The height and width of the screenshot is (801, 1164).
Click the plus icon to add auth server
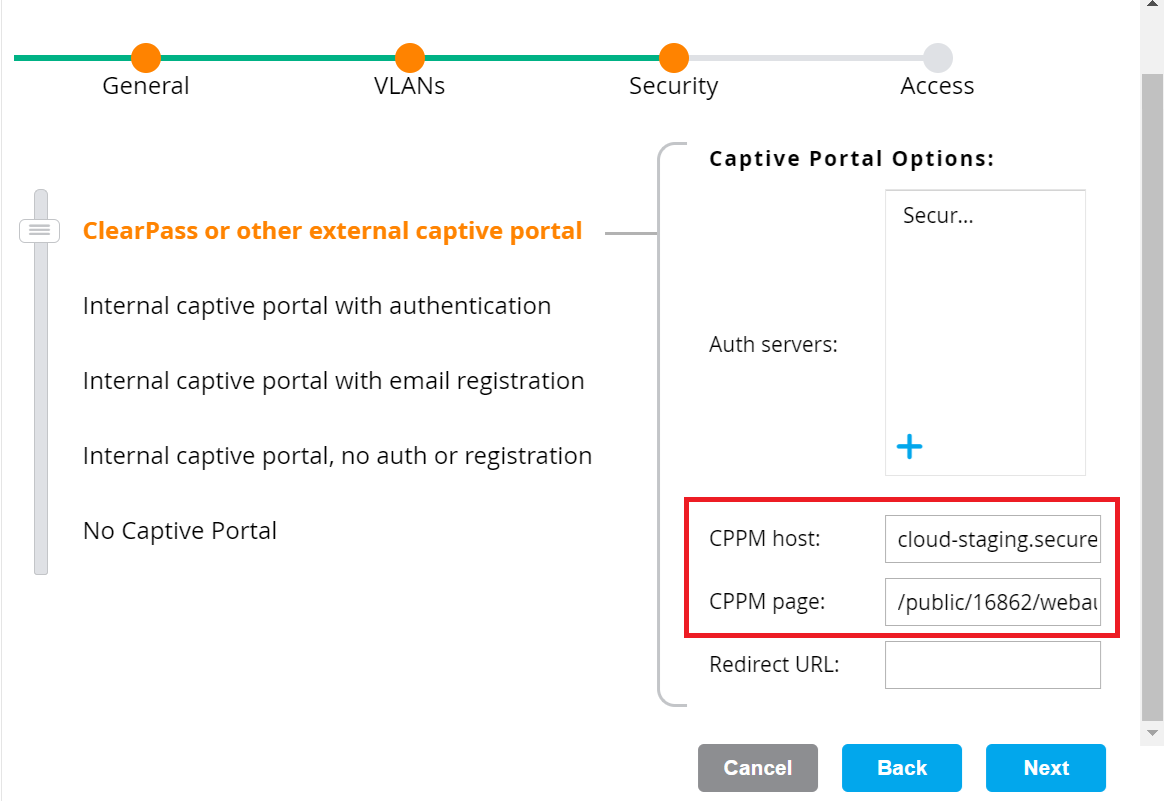pos(909,447)
